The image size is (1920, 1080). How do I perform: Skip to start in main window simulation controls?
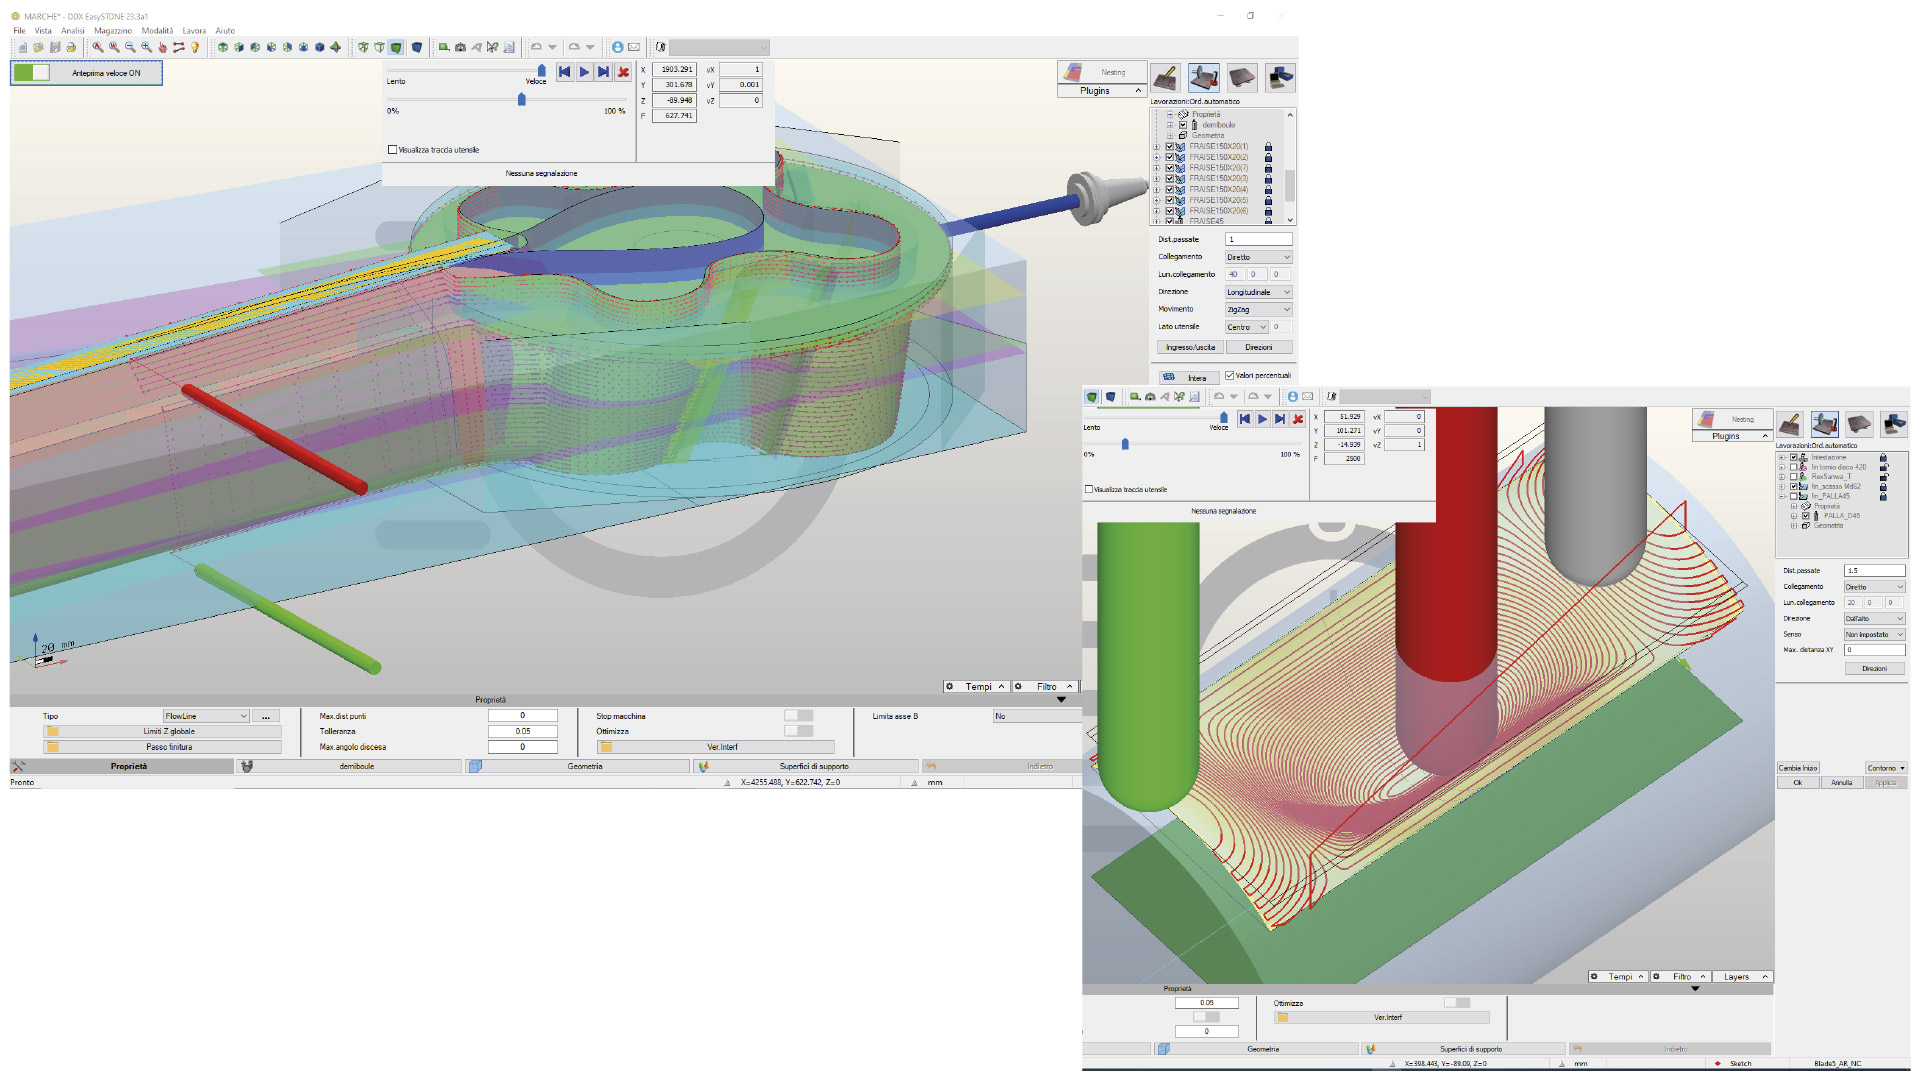click(565, 72)
